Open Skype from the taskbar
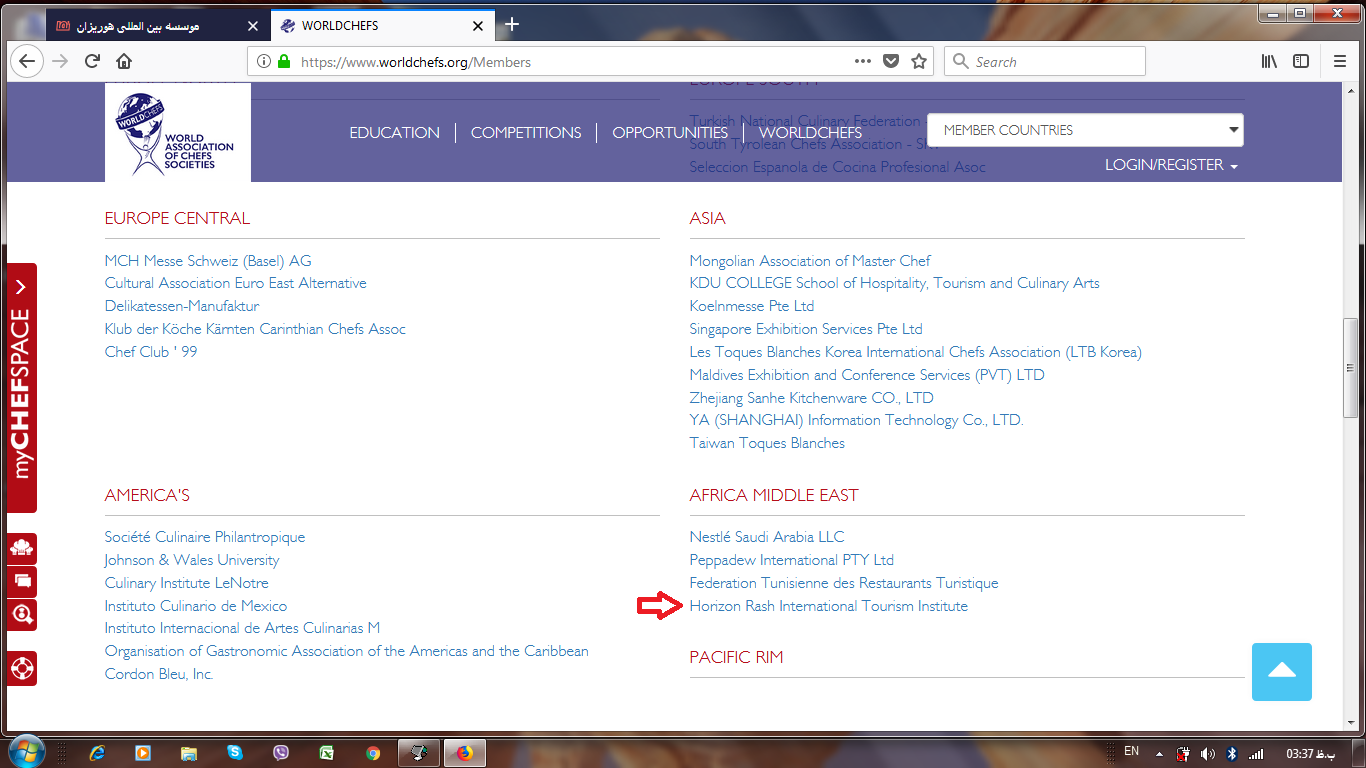1366x768 pixels. (235, 753)
